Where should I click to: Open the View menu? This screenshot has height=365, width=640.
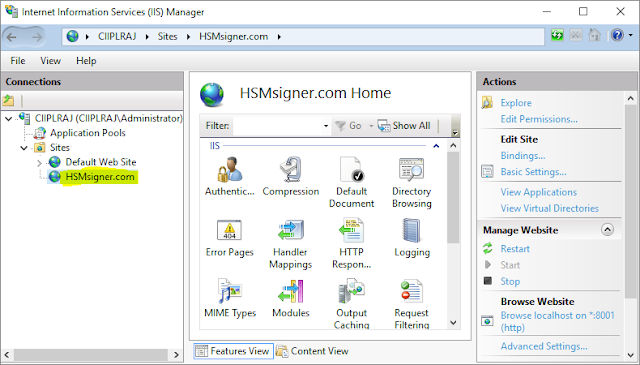(50, 61)
